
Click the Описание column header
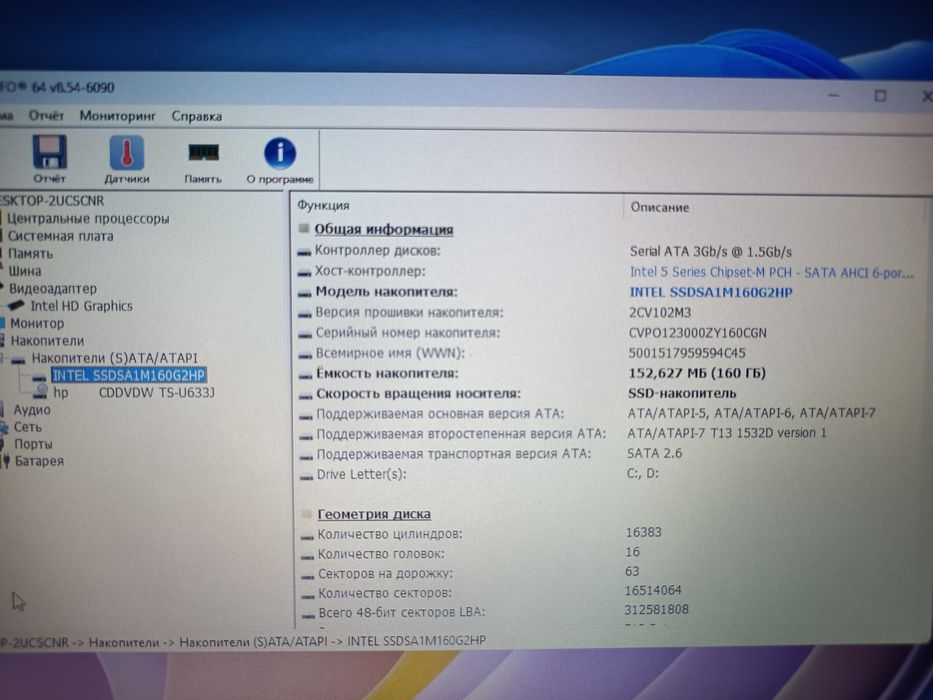click(x=659, y=208)
